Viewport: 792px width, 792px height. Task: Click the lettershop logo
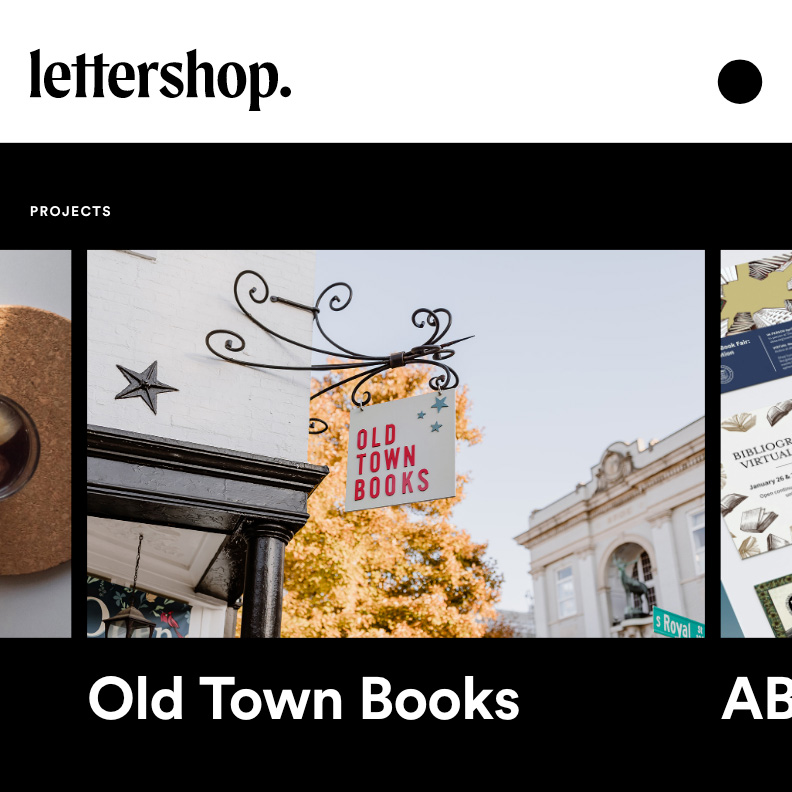[160, 79]
